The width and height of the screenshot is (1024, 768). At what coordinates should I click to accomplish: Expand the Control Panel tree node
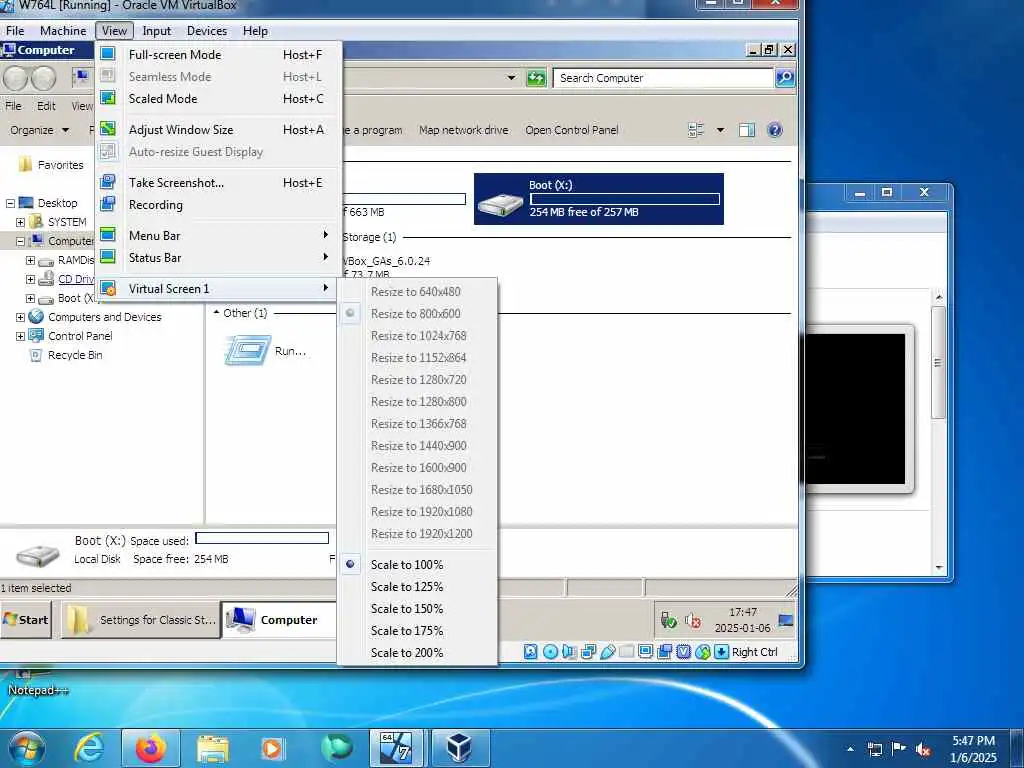coord(20,336)
